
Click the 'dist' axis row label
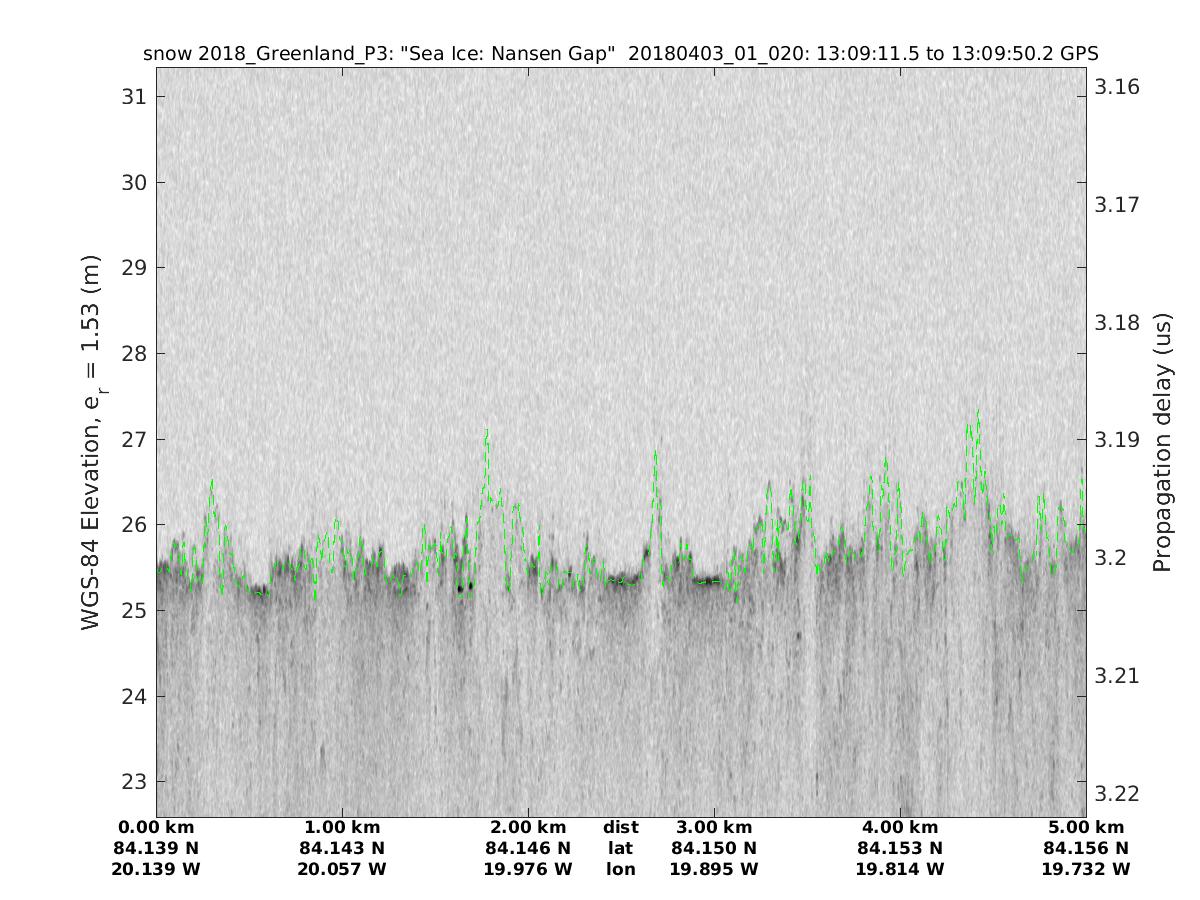point(620,828)
